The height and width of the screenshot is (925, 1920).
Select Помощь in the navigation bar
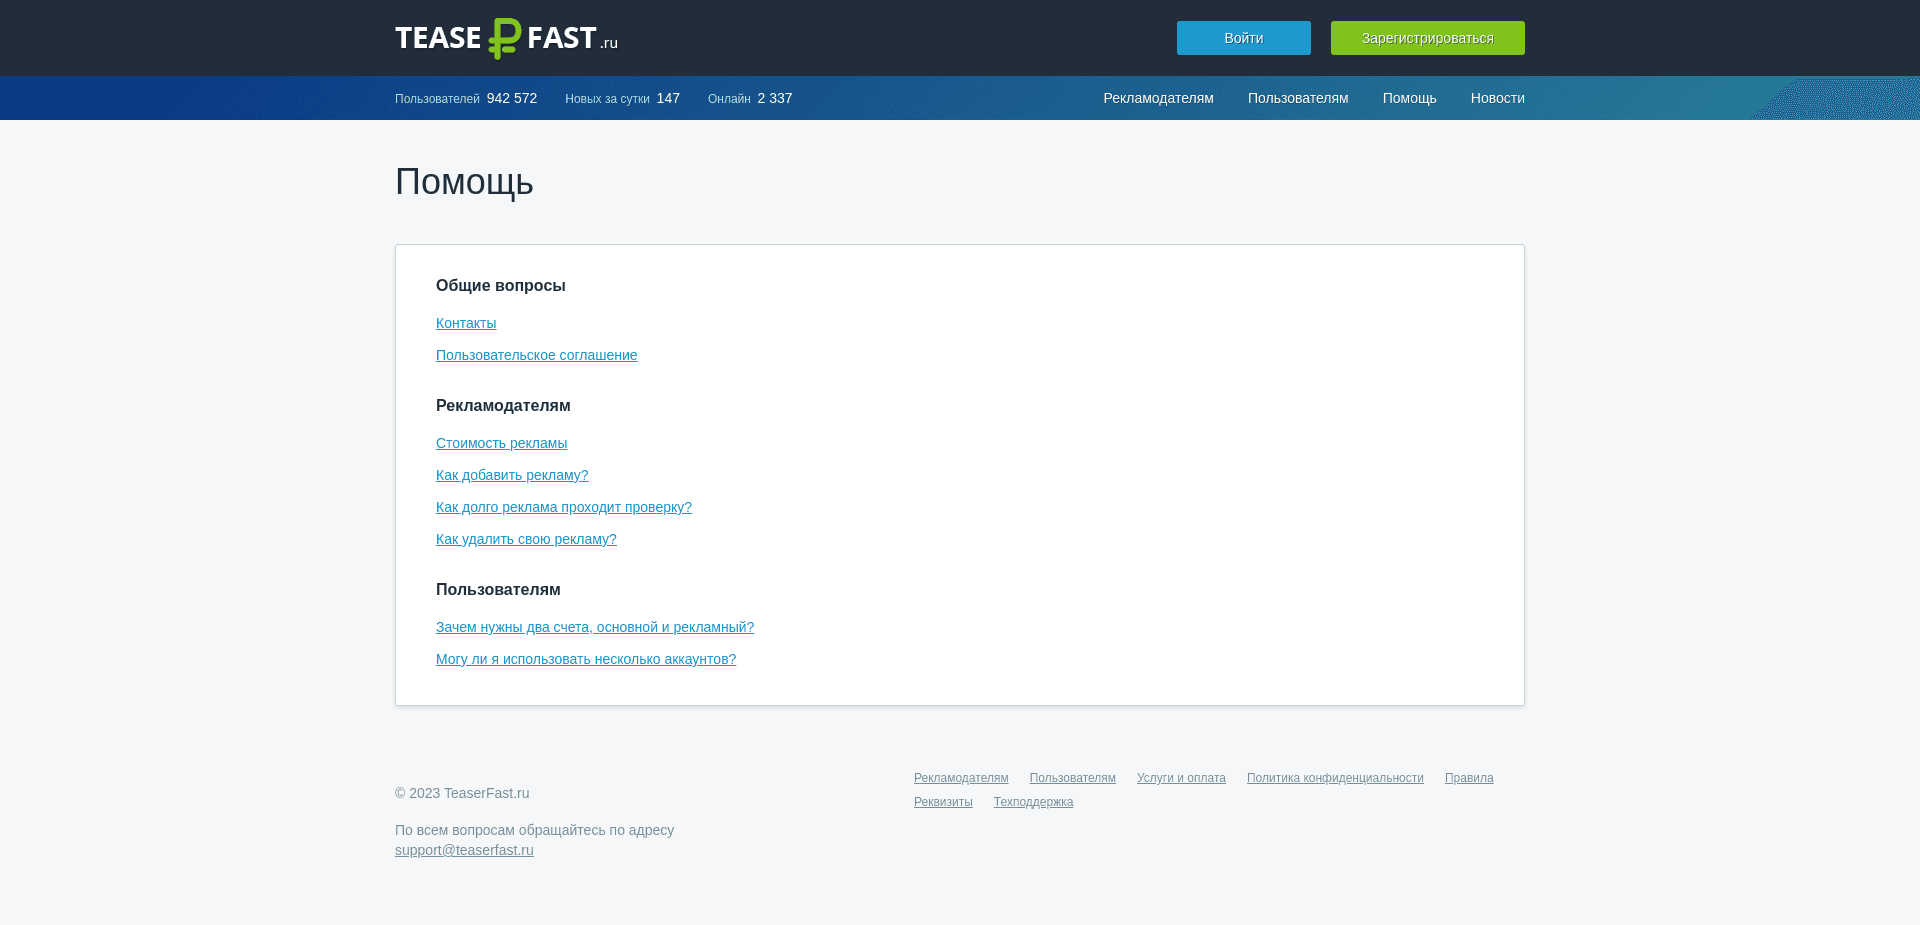(x=1409, y=98)
